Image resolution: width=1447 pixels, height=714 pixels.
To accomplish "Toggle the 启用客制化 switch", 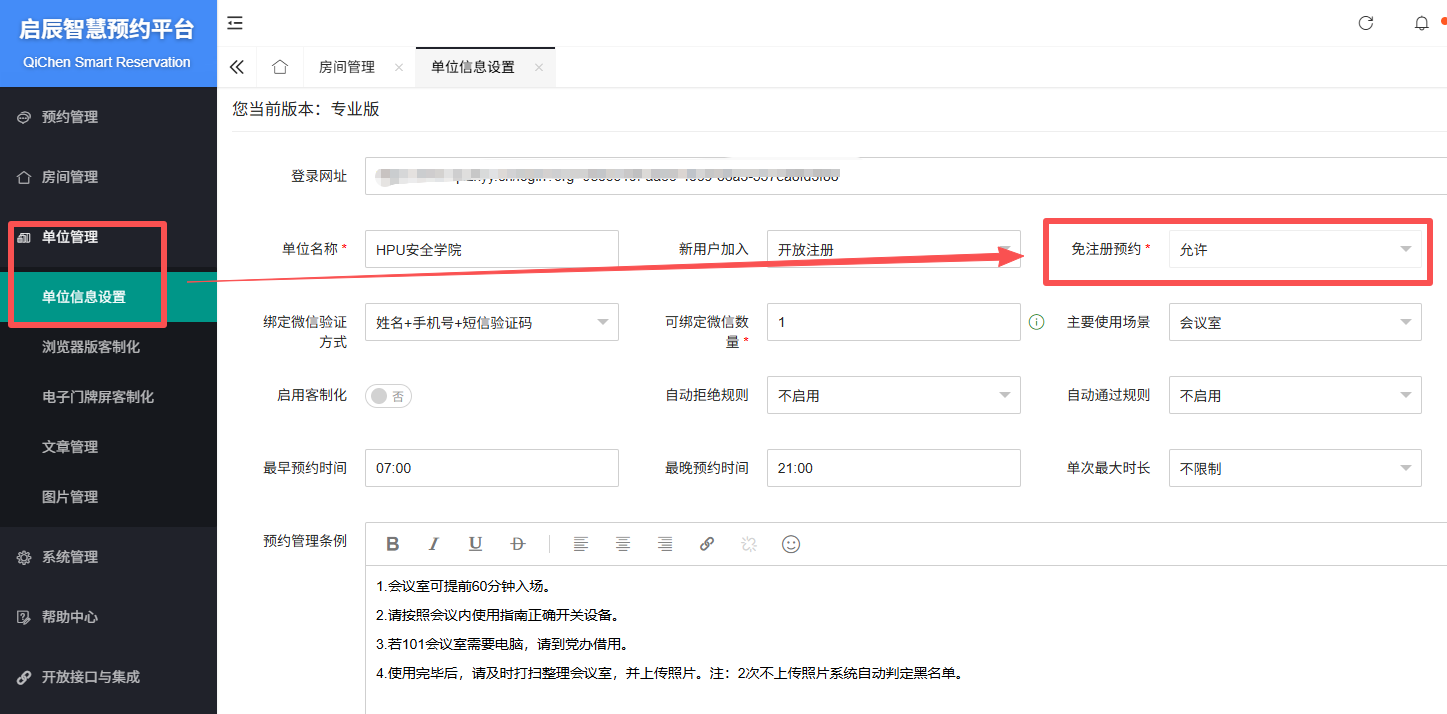I will click(x=389, y=396).
